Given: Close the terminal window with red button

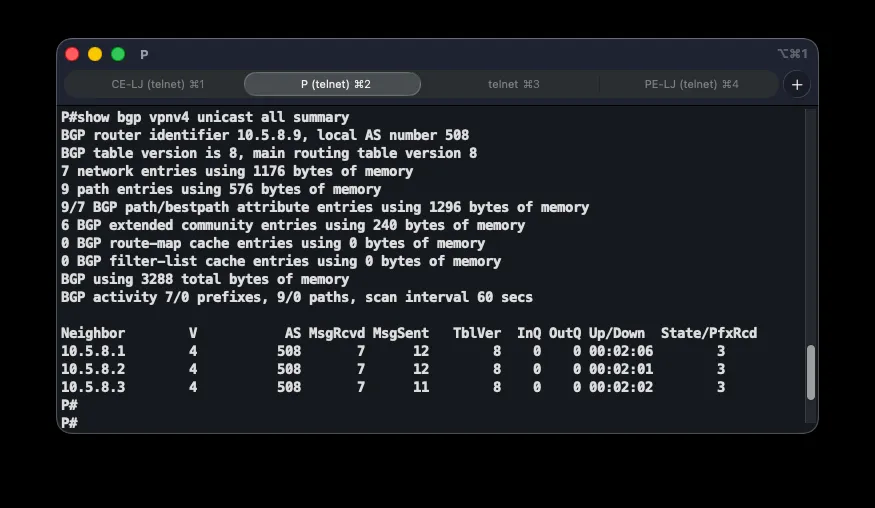Looking at the screenshot, I should coord(72,54).
